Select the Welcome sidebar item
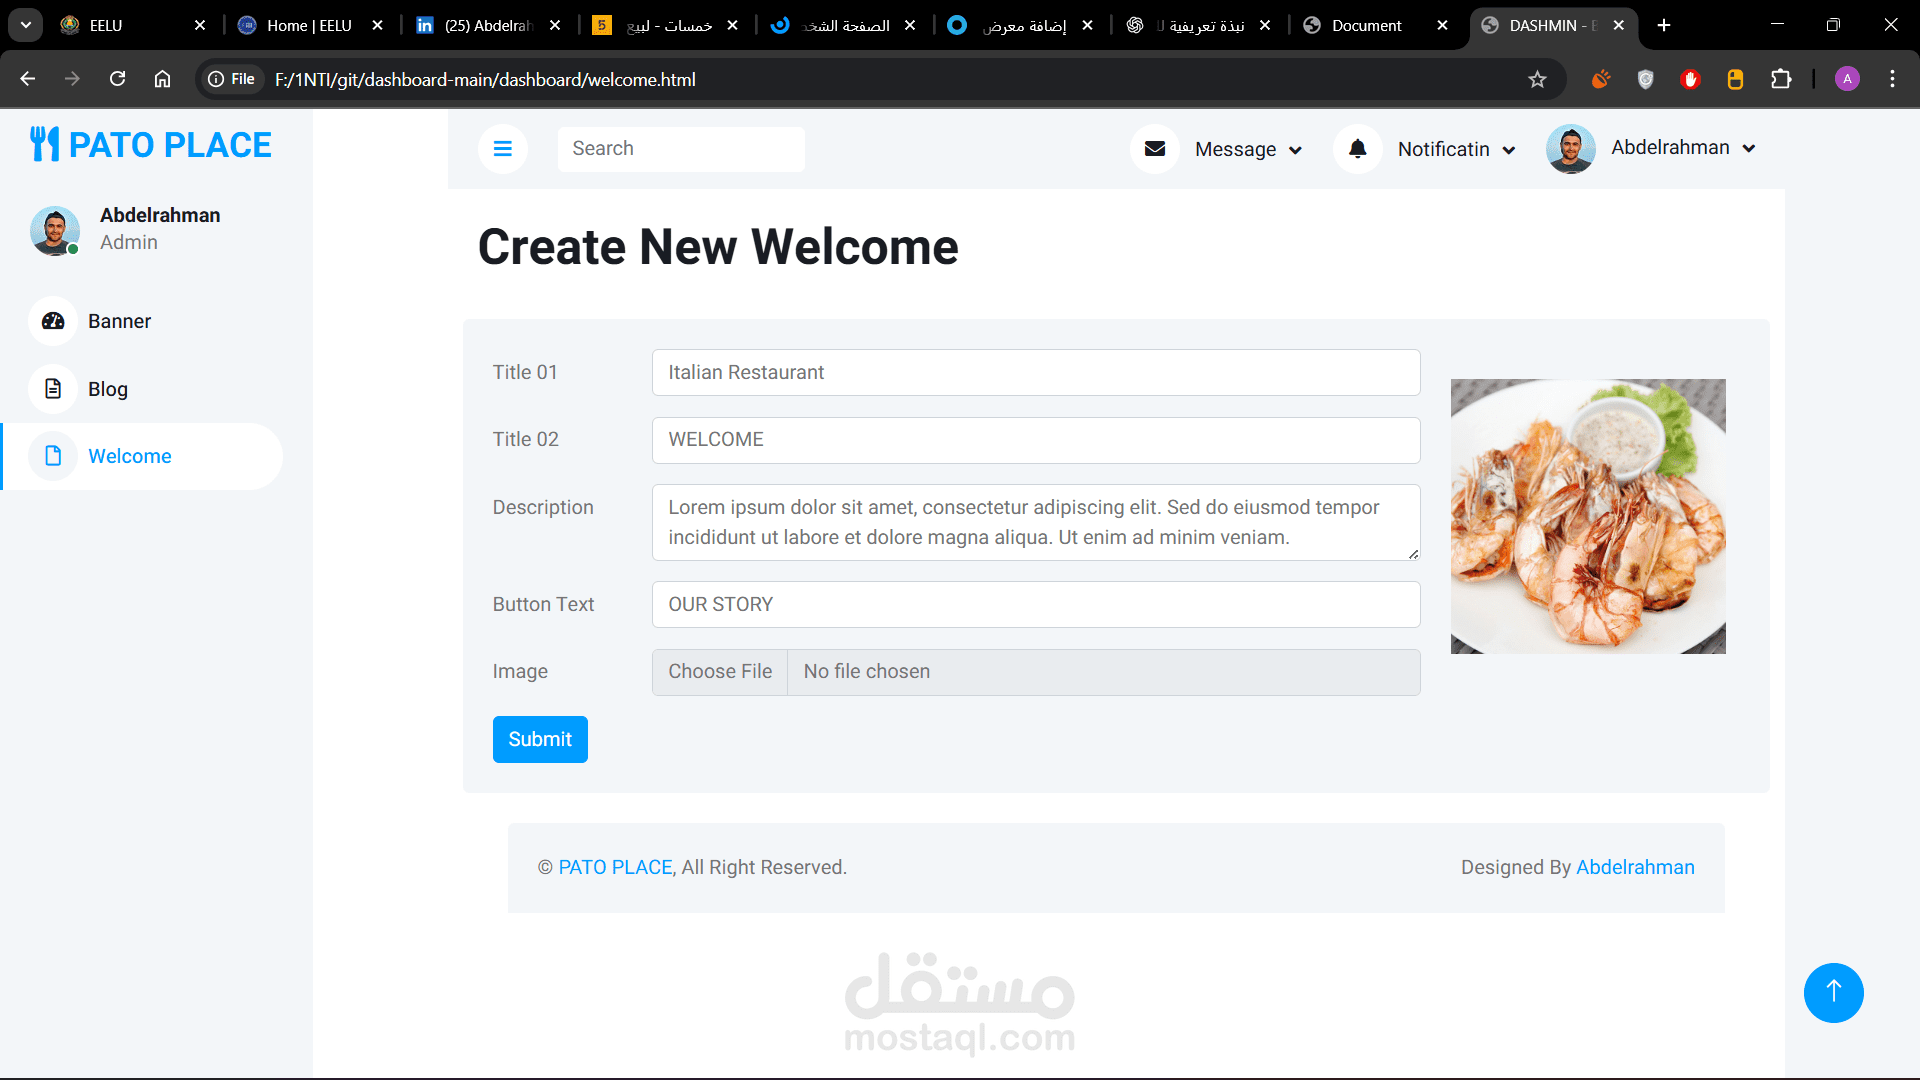The image size is (1920, 1080). [x=141, y=456]
